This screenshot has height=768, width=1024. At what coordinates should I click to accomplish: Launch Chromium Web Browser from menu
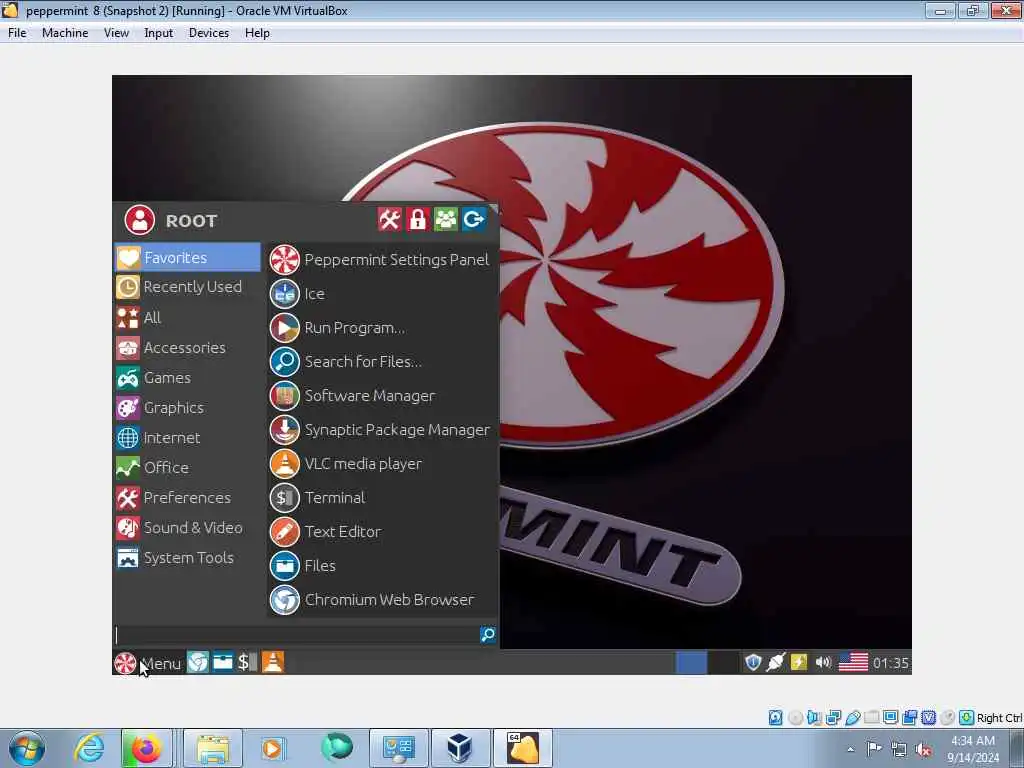(372, 600)
